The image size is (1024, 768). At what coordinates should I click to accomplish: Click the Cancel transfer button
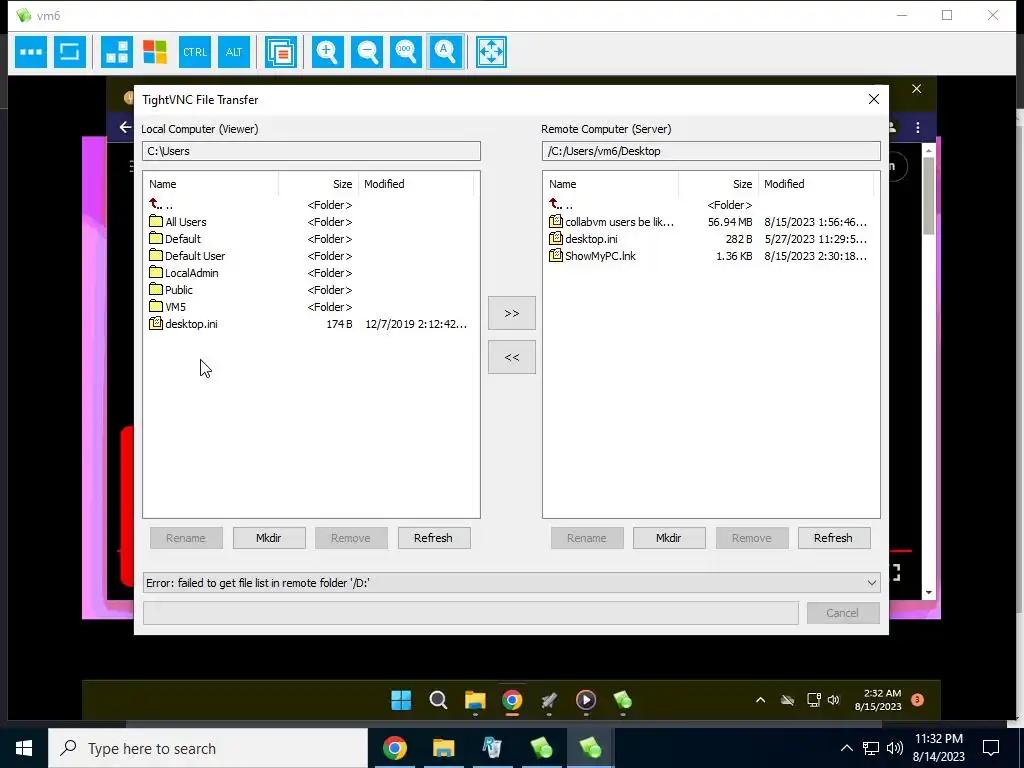click(x=843, y=613)
